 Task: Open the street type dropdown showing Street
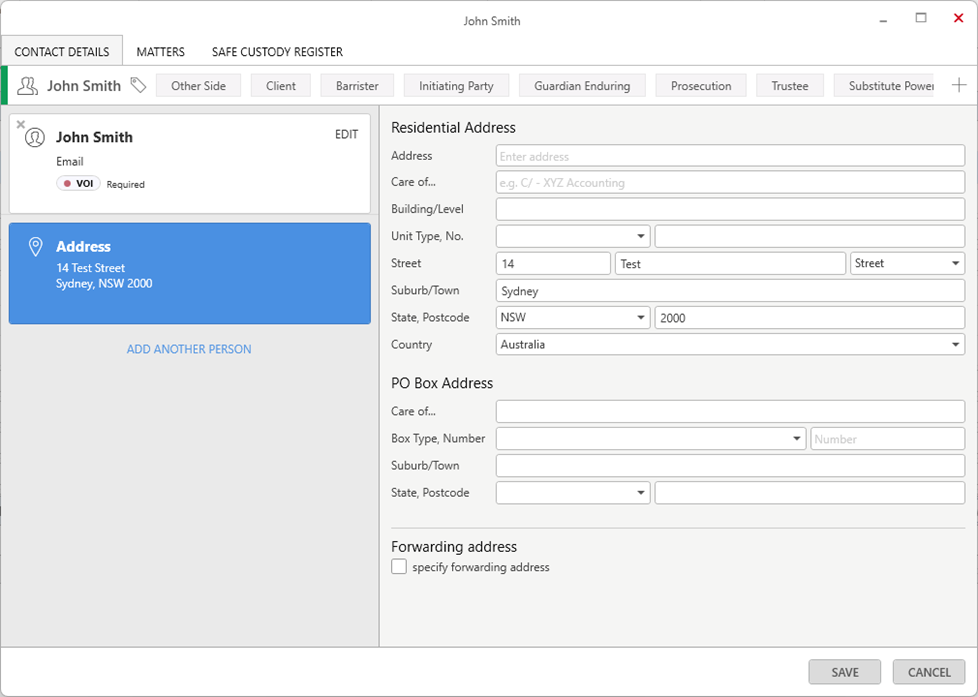(907, 263)
